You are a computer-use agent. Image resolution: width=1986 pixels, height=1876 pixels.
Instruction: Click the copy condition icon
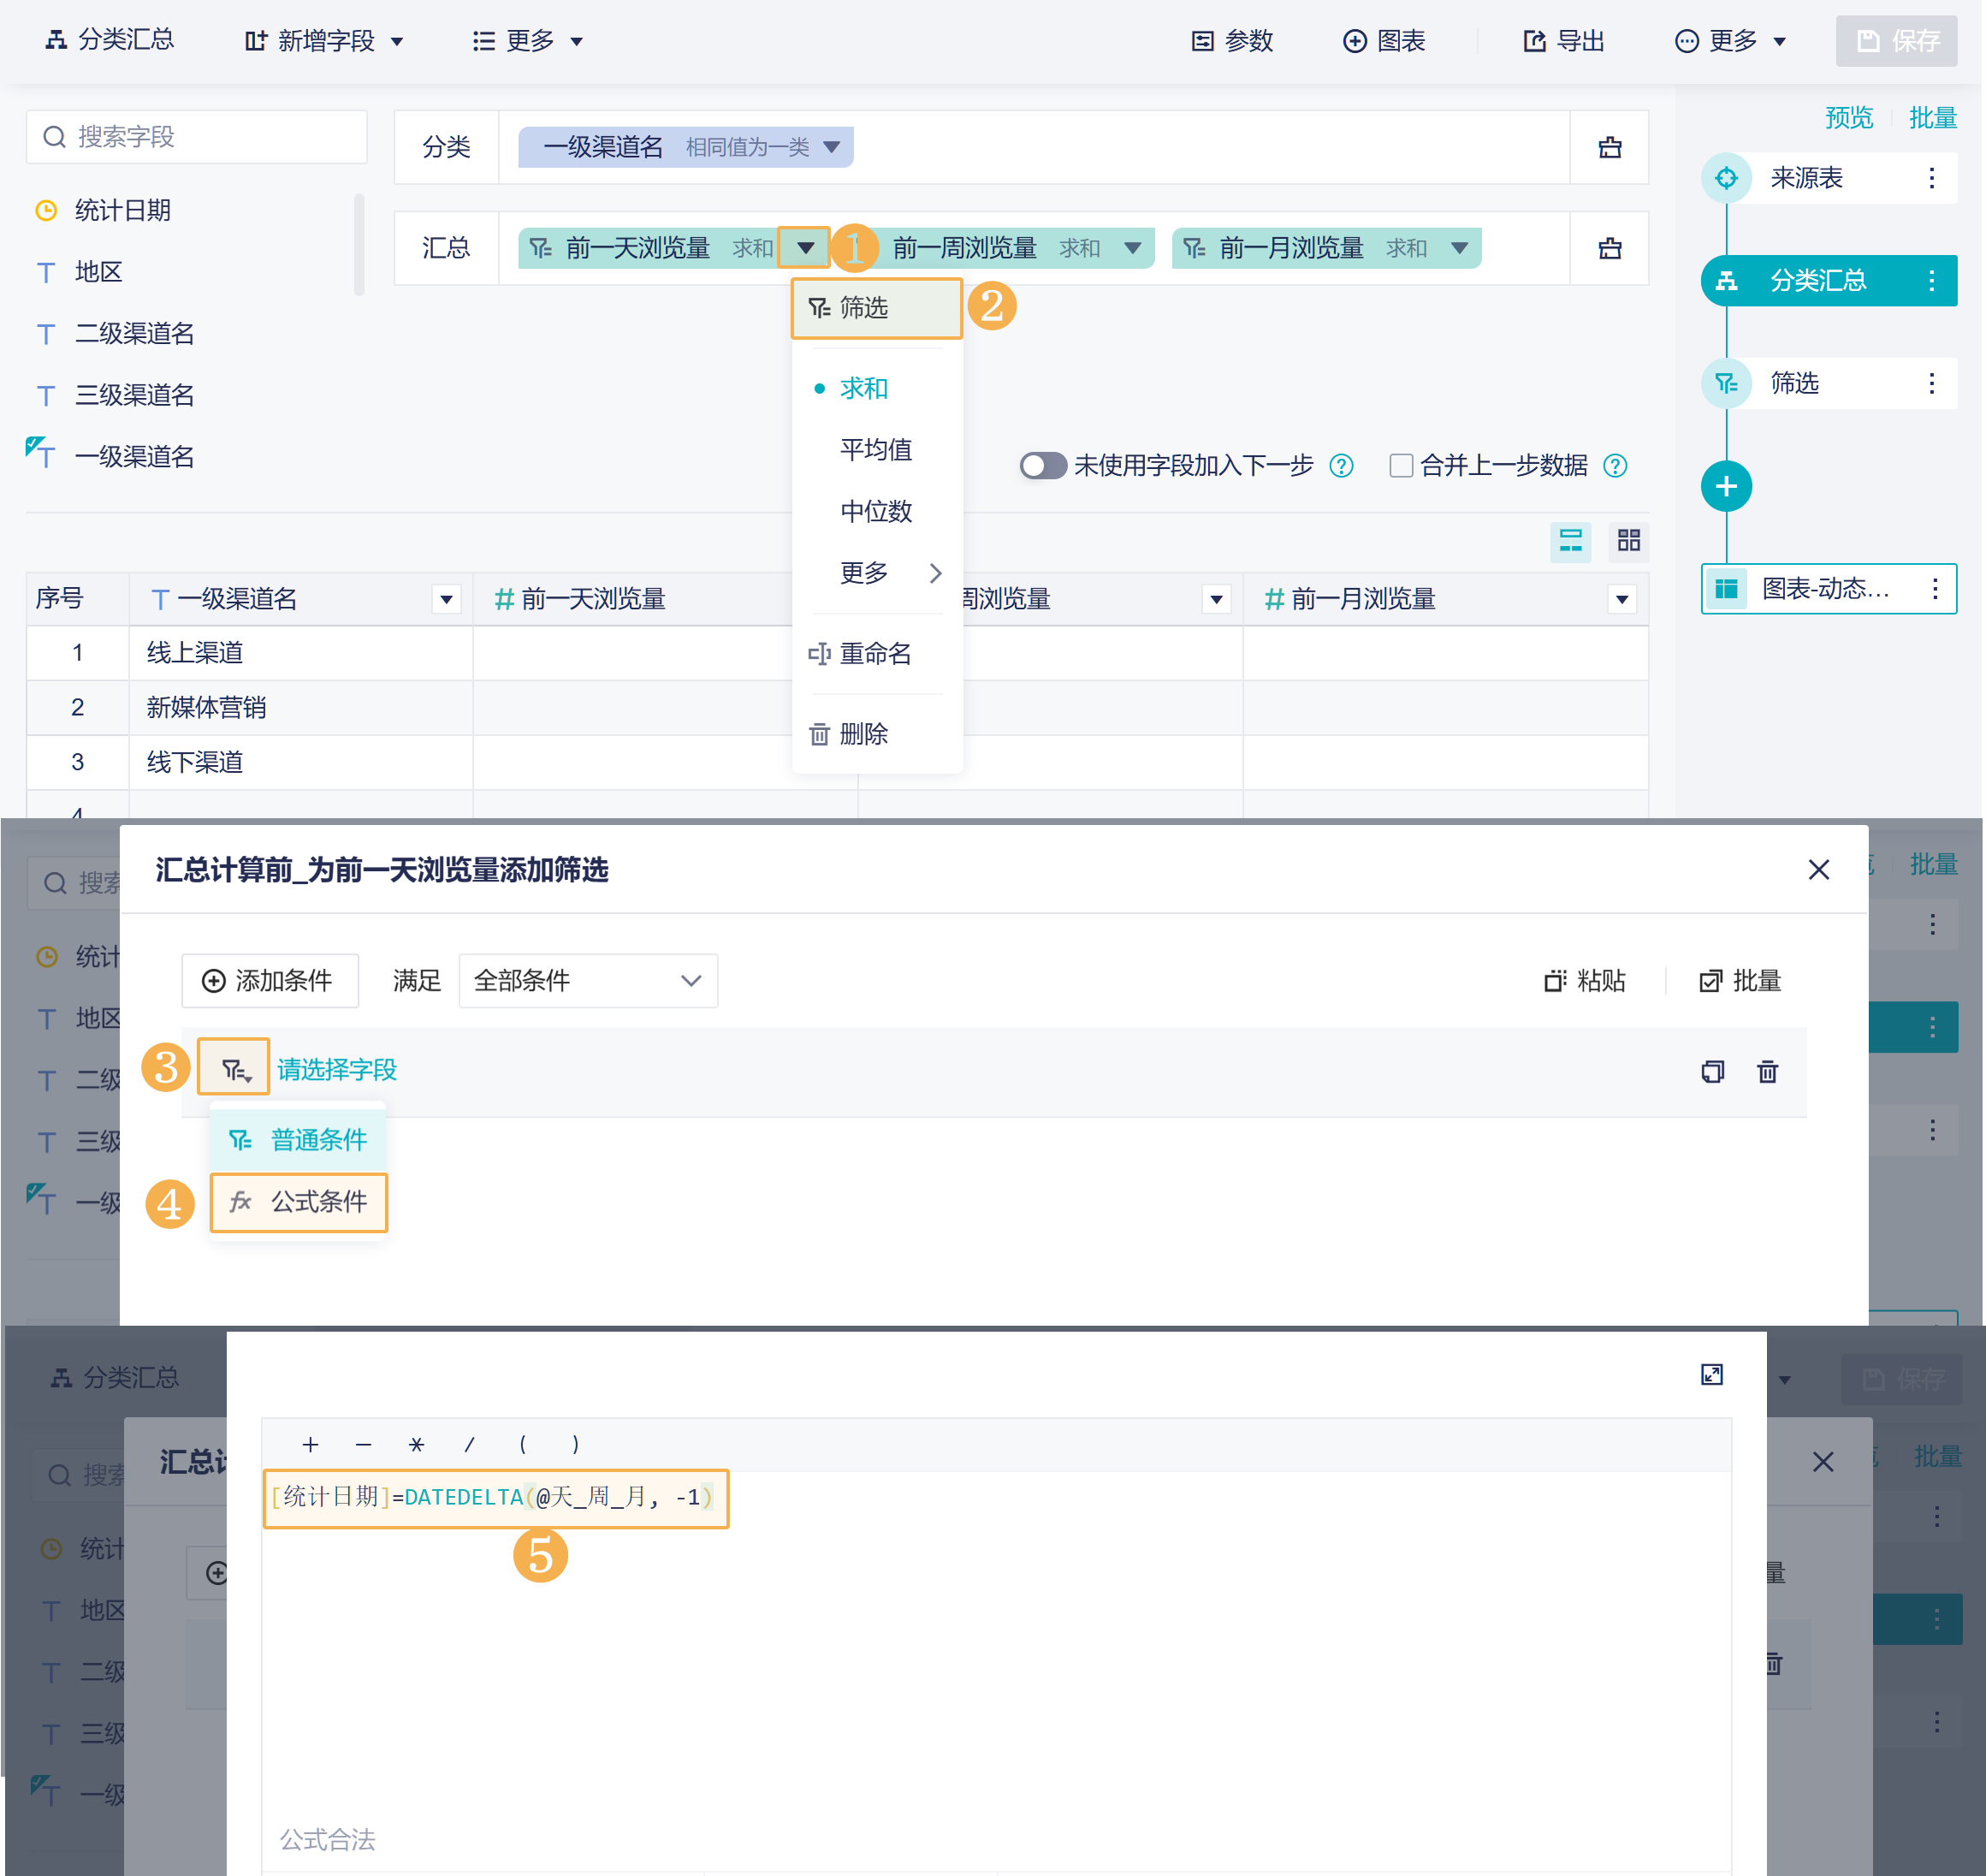(x=1712, y=1072)
